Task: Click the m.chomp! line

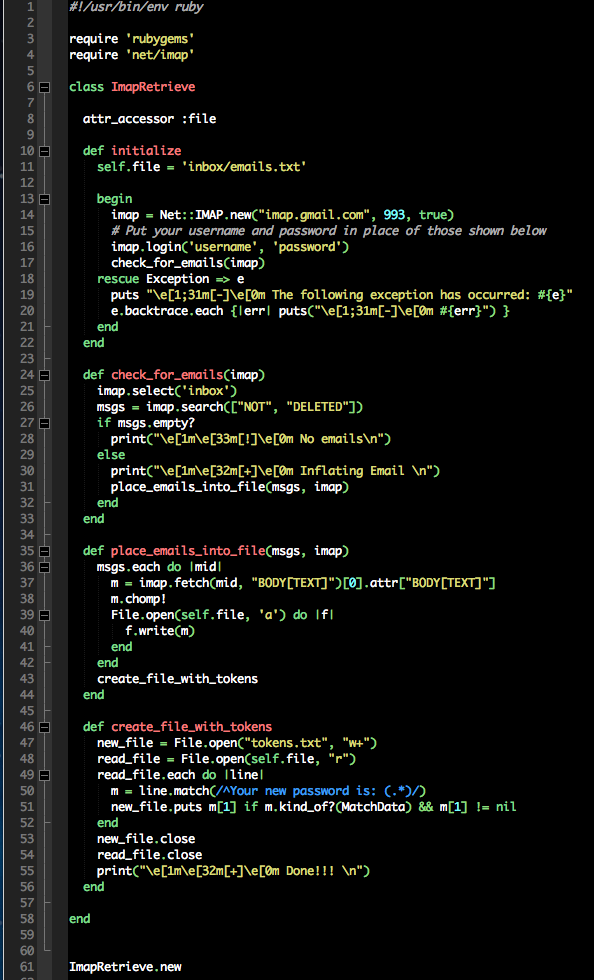Action: [x=139, y=599]
